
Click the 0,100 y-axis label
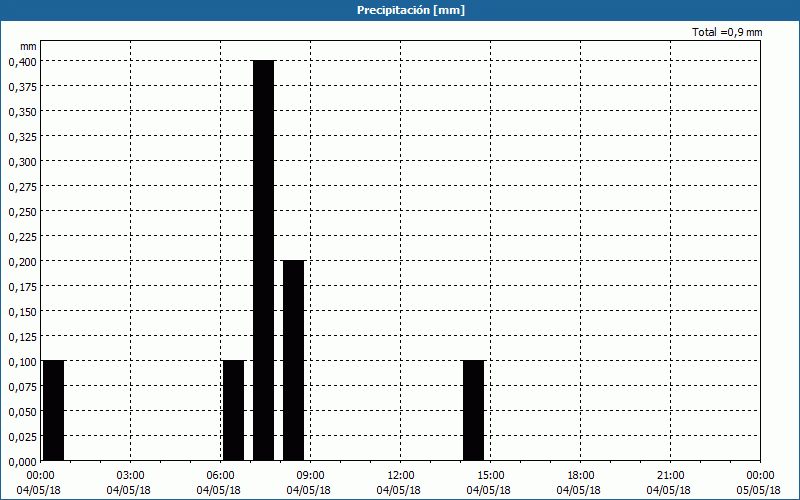(22, 362)
